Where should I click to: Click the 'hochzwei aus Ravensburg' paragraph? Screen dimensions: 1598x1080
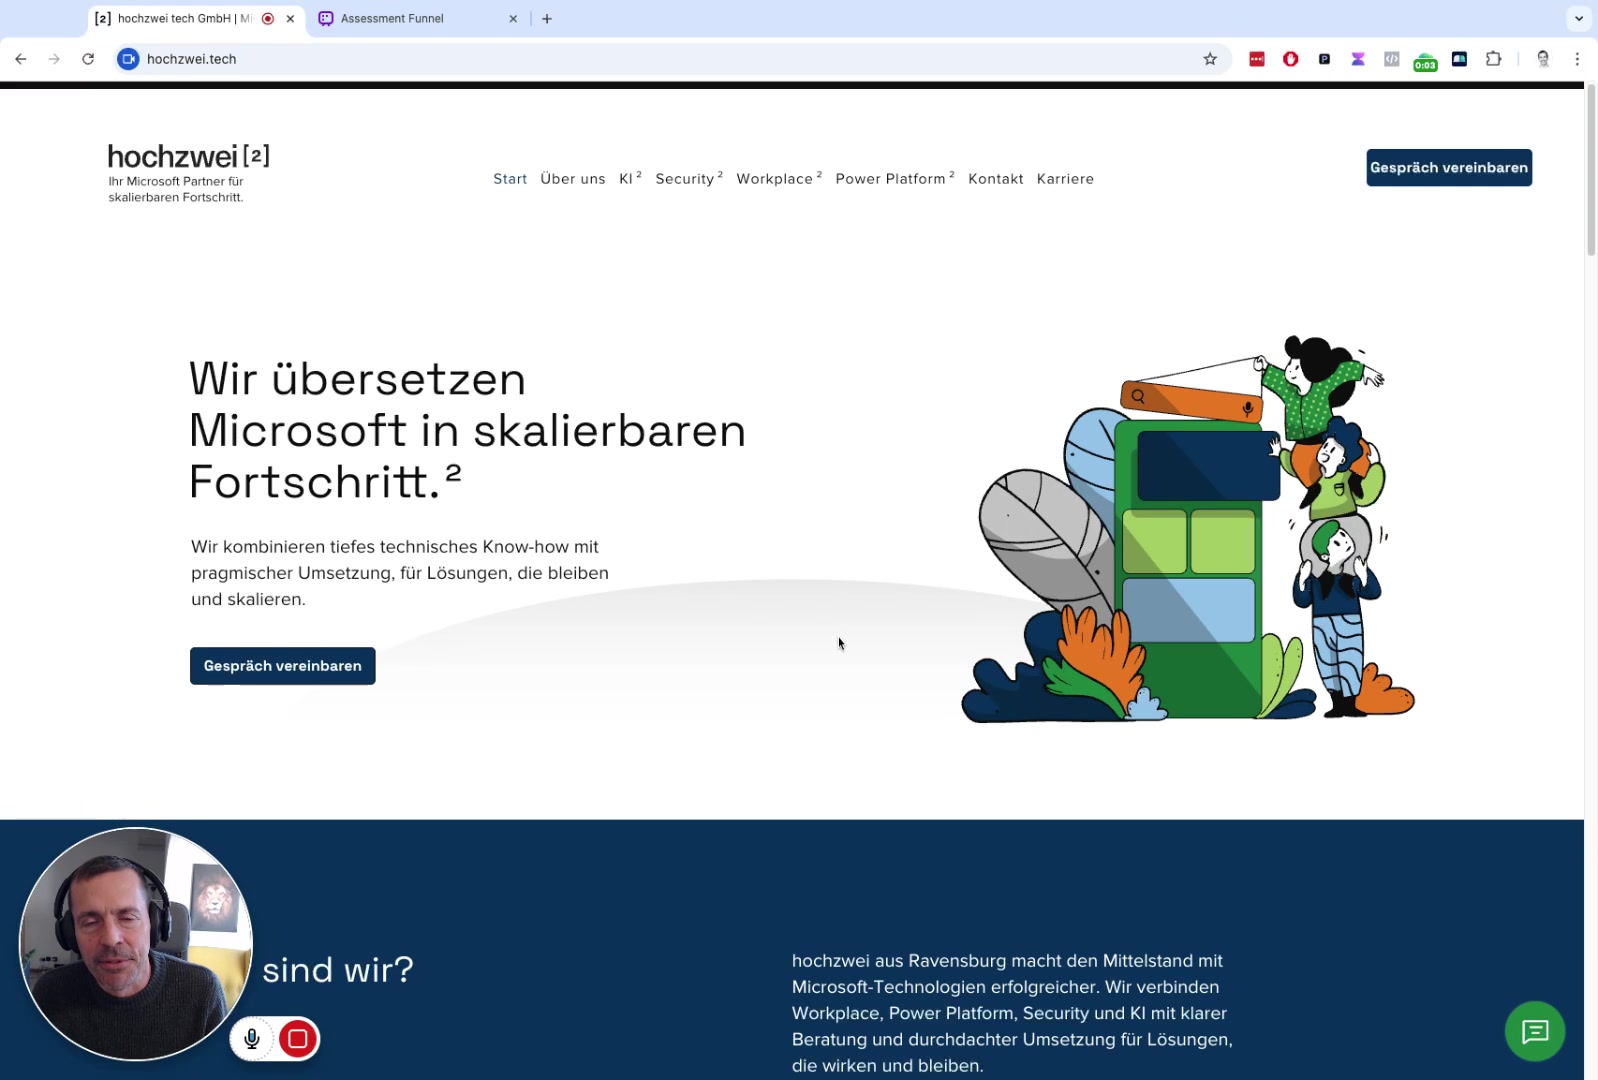point(1012,1013)
